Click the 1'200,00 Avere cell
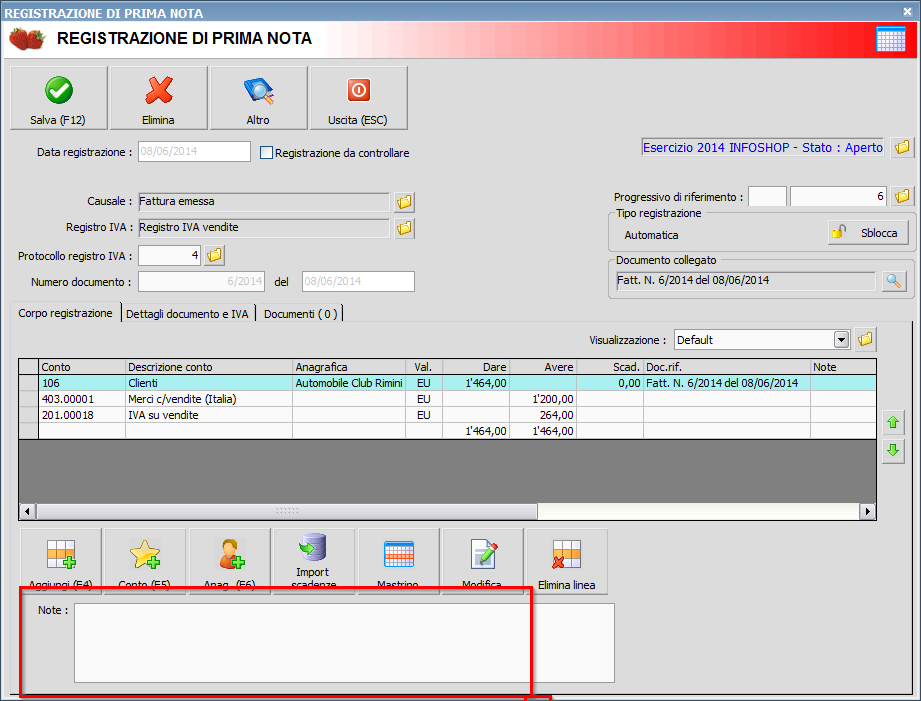This screenshot has width=921, height=701. (x=543, y=399)
